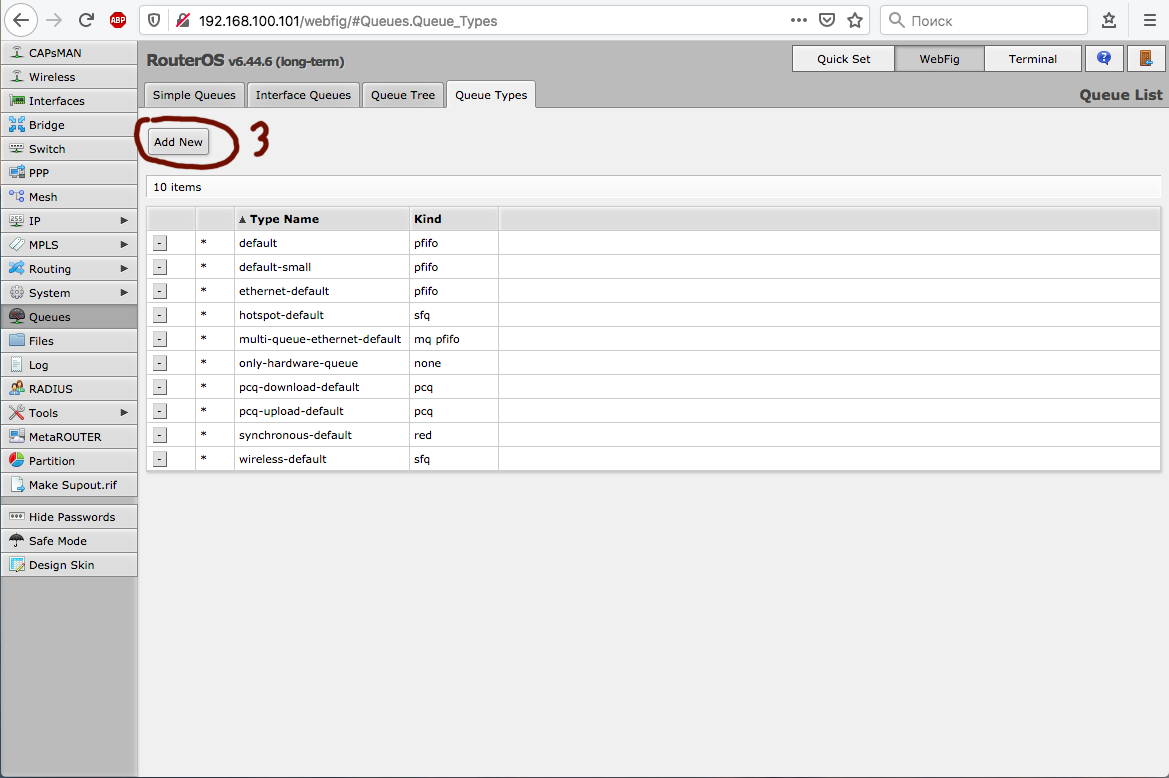
Task: Click the MPLS menu icon
Action: click(x=16, y=244)
